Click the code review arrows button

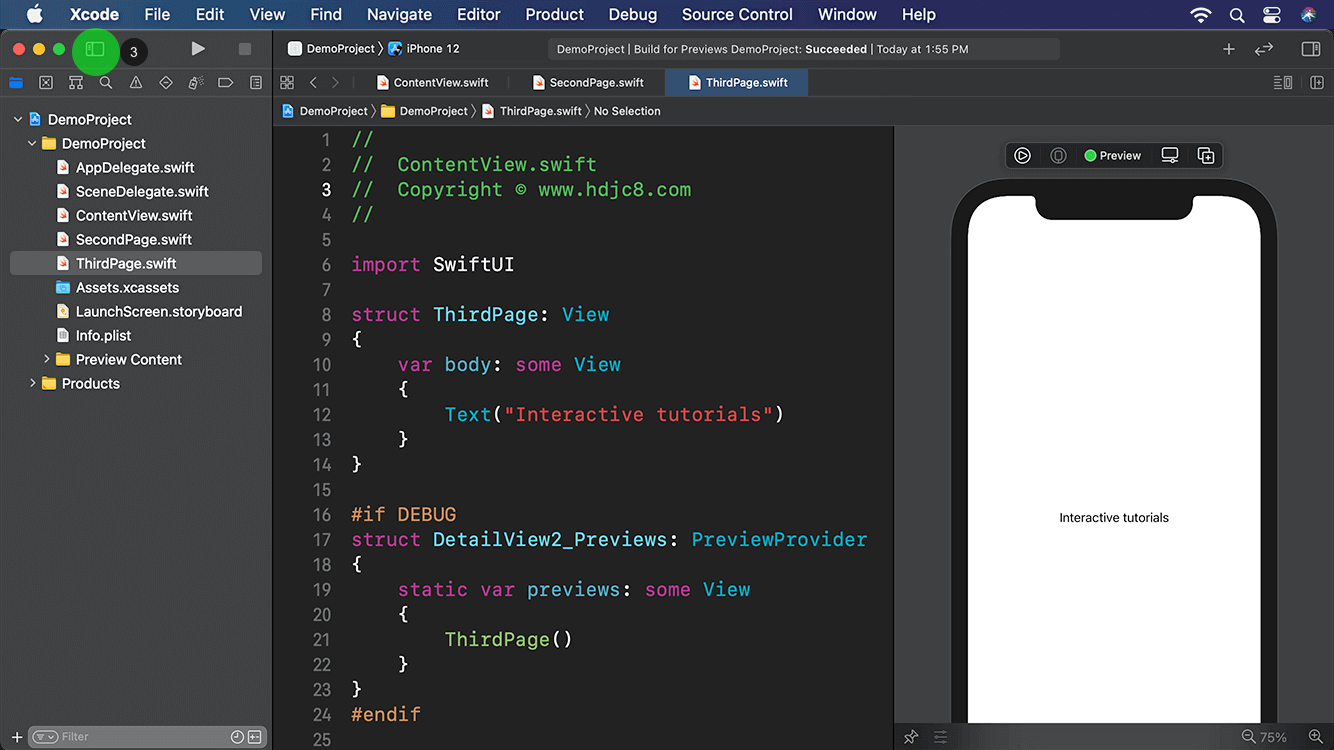coord(1264,49)
